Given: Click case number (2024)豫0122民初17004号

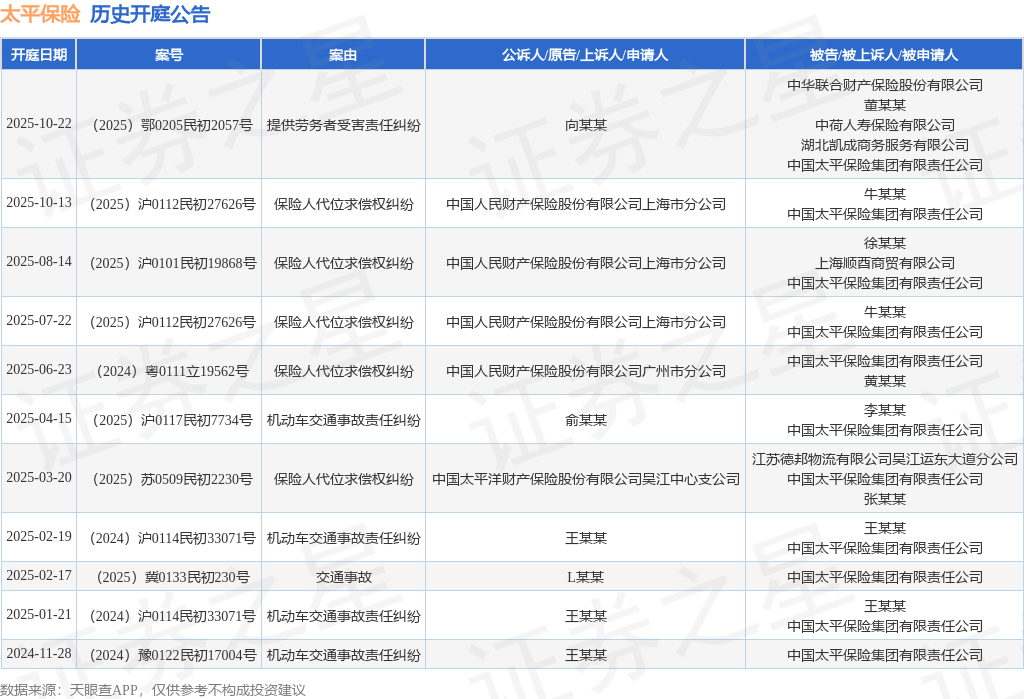Looking at the screenshot, I should pyautogui.click(x=168, y=655).
